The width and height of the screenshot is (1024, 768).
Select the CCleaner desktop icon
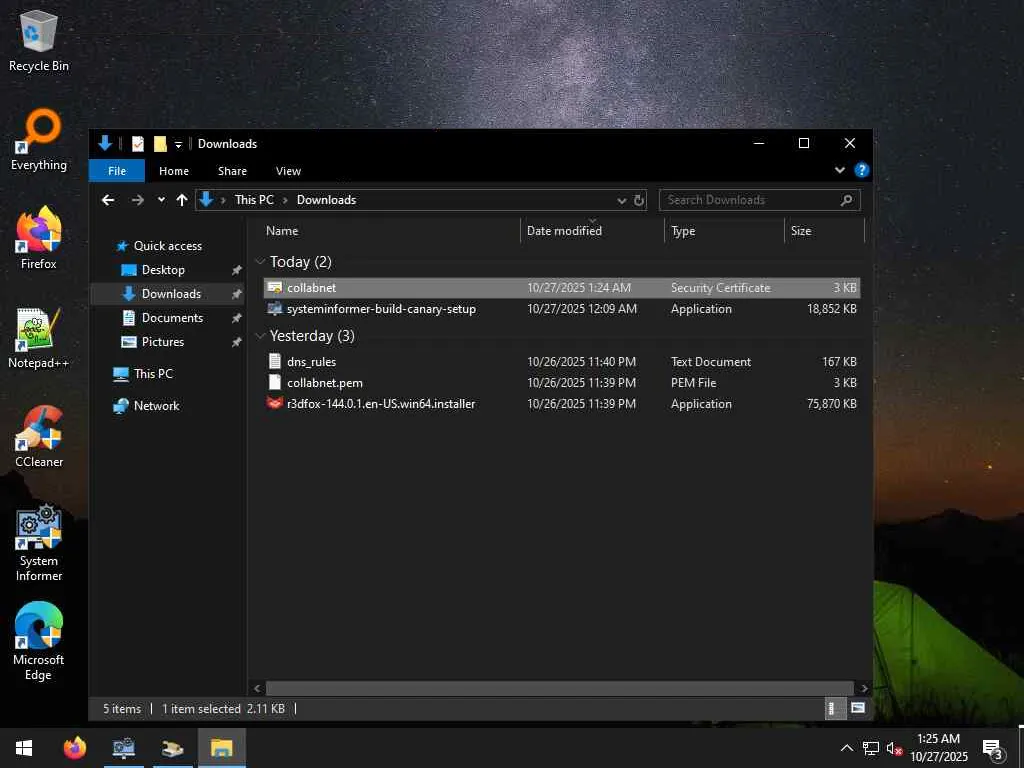(x=39, y=430)
